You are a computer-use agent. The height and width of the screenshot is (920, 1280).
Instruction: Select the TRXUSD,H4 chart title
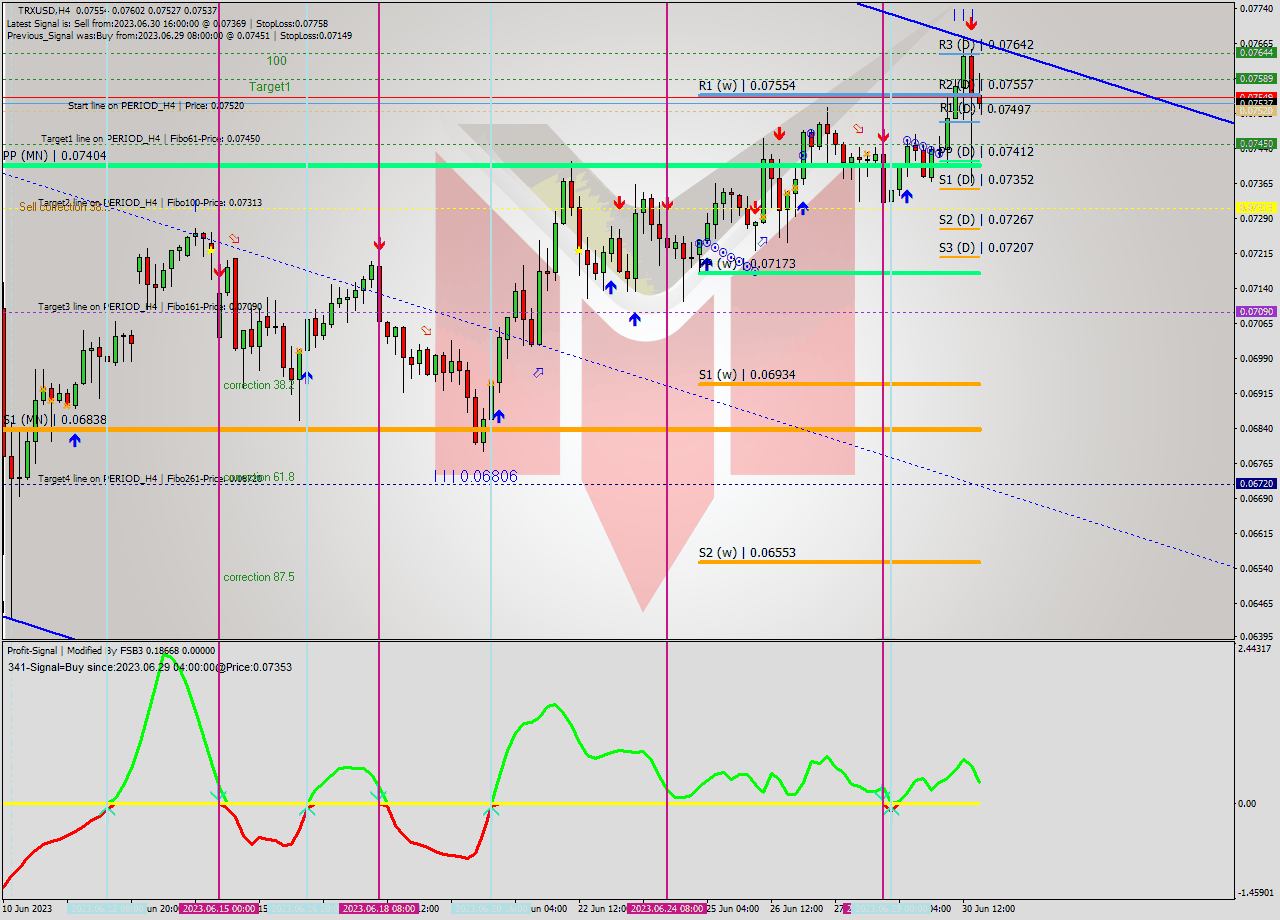pos(44,10)
